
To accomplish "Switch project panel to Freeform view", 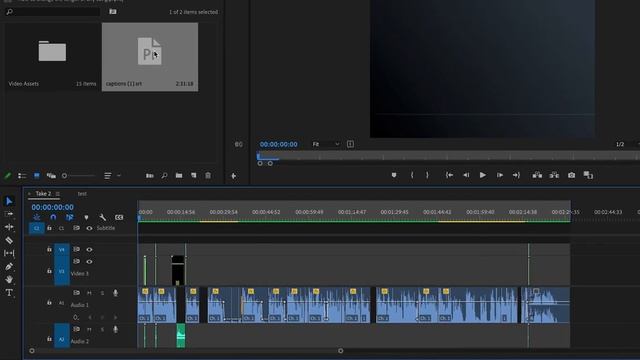I will click(x=51, y=176).
